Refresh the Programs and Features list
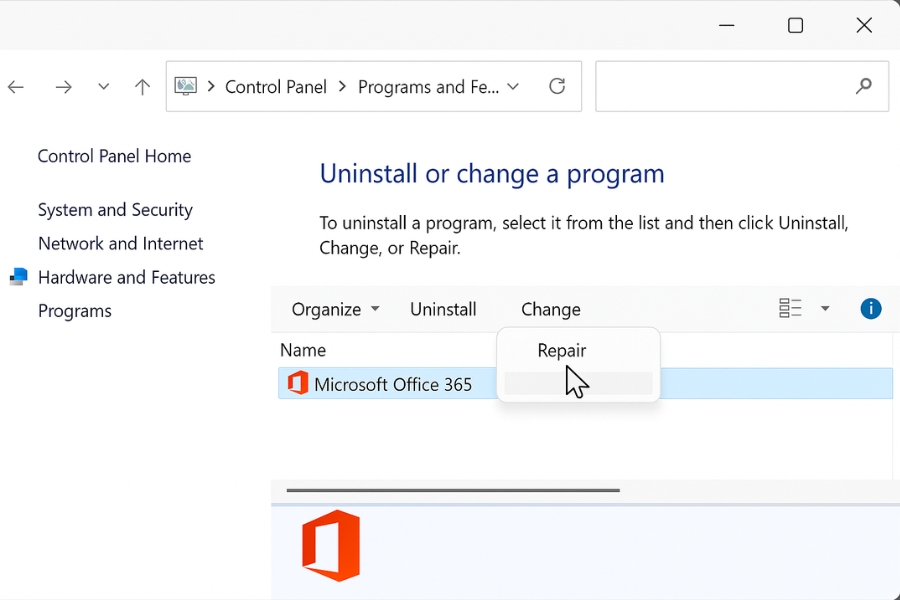The image size is (900, 600). (557, 87)
